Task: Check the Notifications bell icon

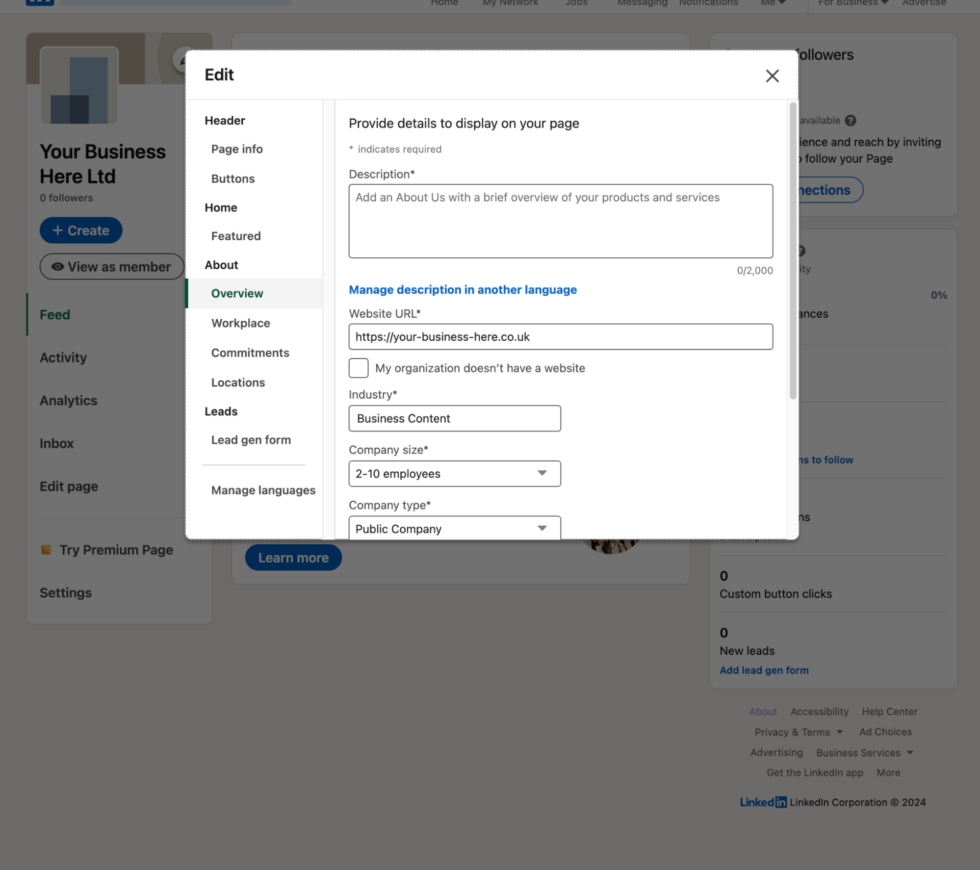Action: click(x=708, y=2)
